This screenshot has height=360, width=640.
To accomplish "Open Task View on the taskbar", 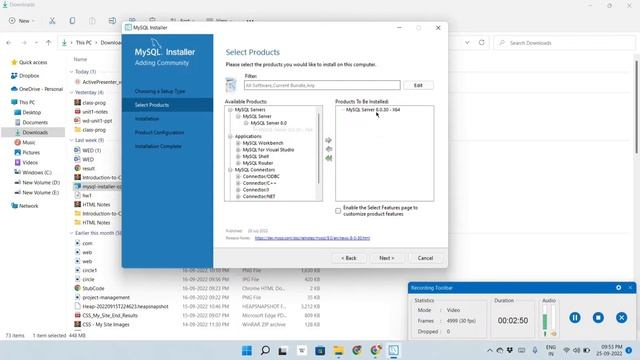I will point(282,350).
